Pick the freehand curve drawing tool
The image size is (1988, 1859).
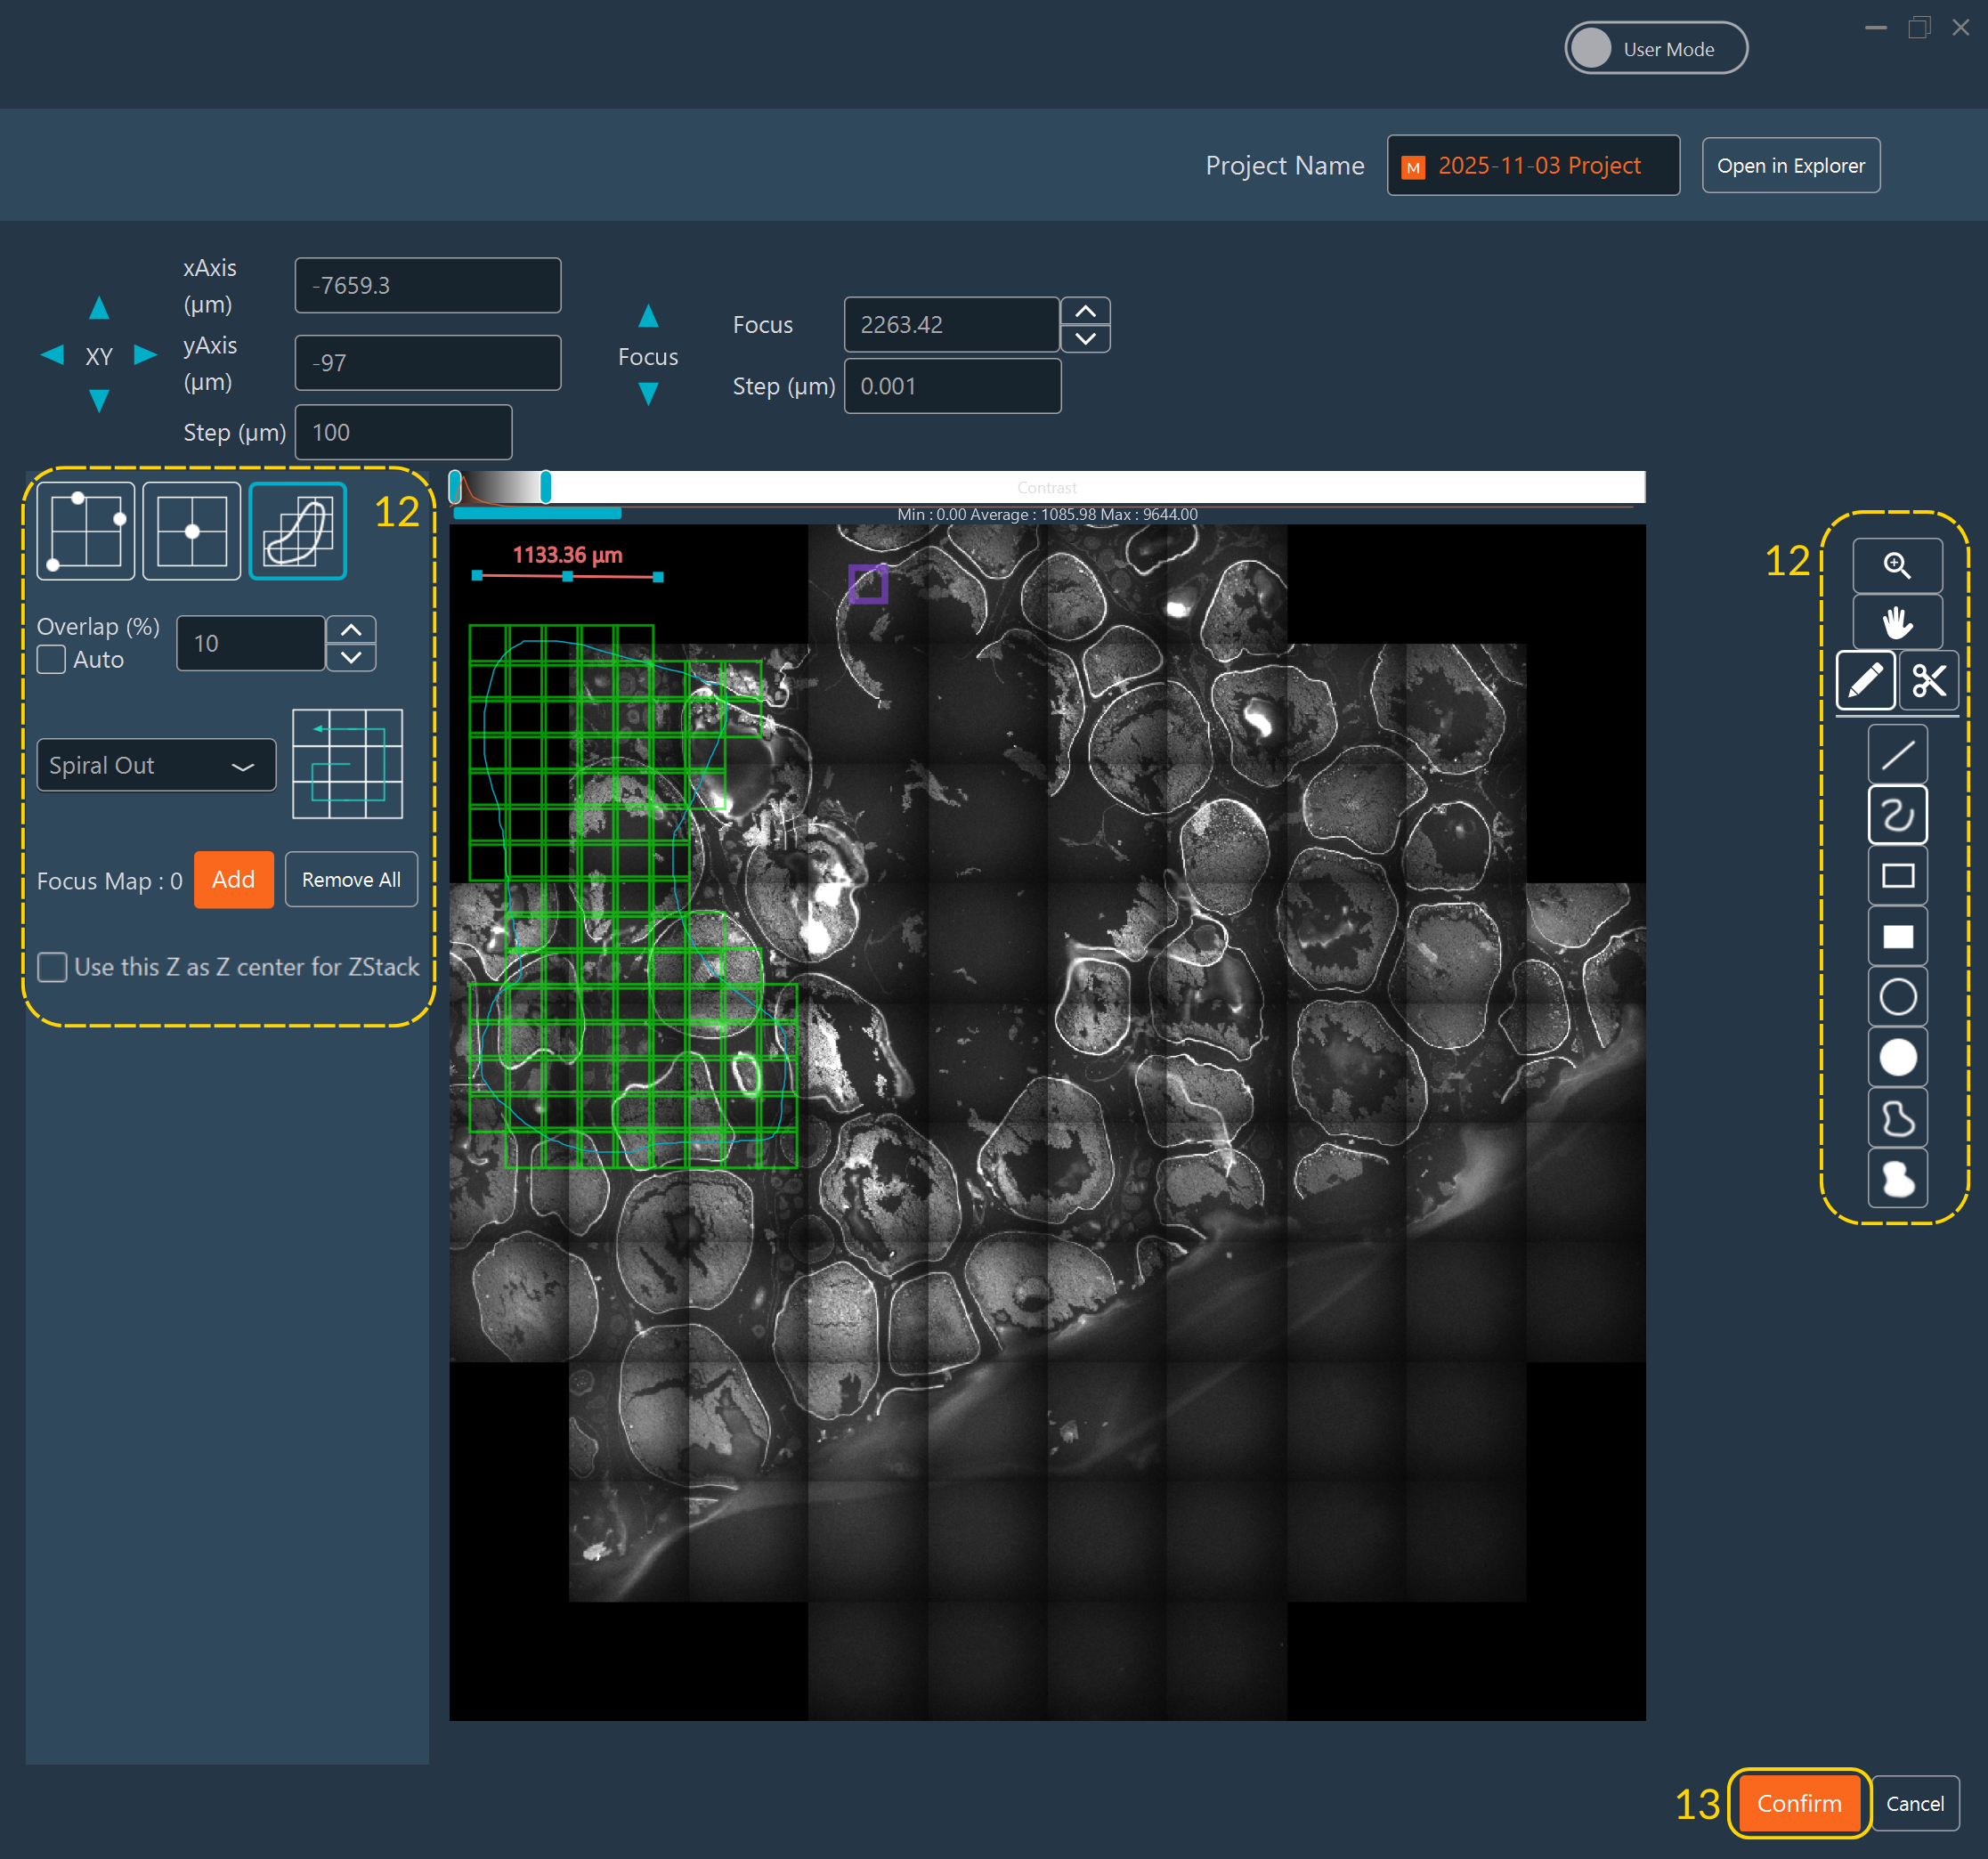tap(1897, 814)
